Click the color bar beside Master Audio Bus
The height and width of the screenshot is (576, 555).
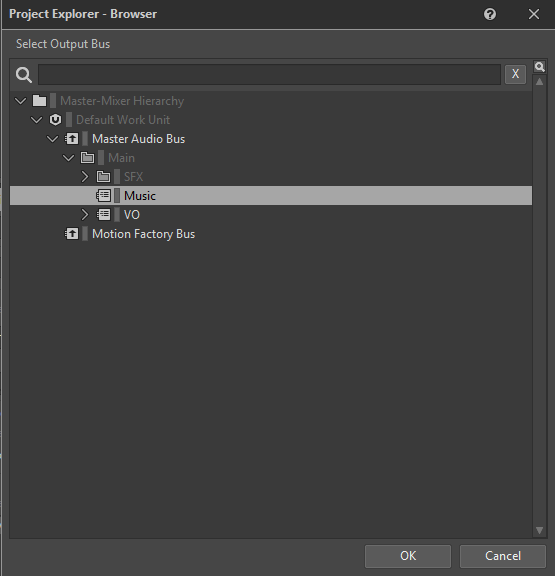click(x=85, y=139)
